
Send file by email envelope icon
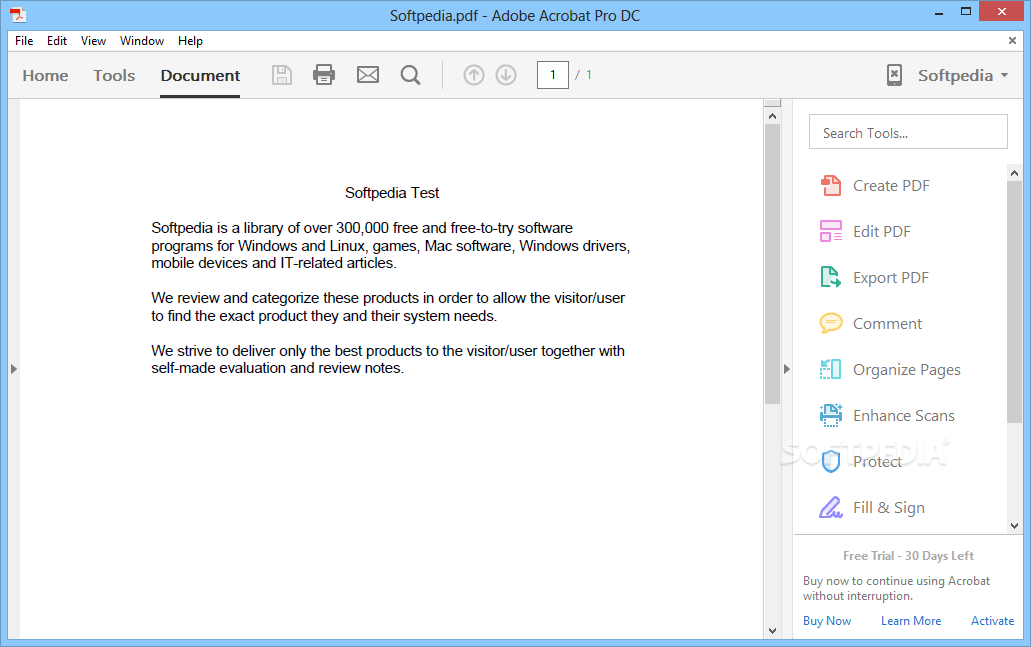click(368, 75)
